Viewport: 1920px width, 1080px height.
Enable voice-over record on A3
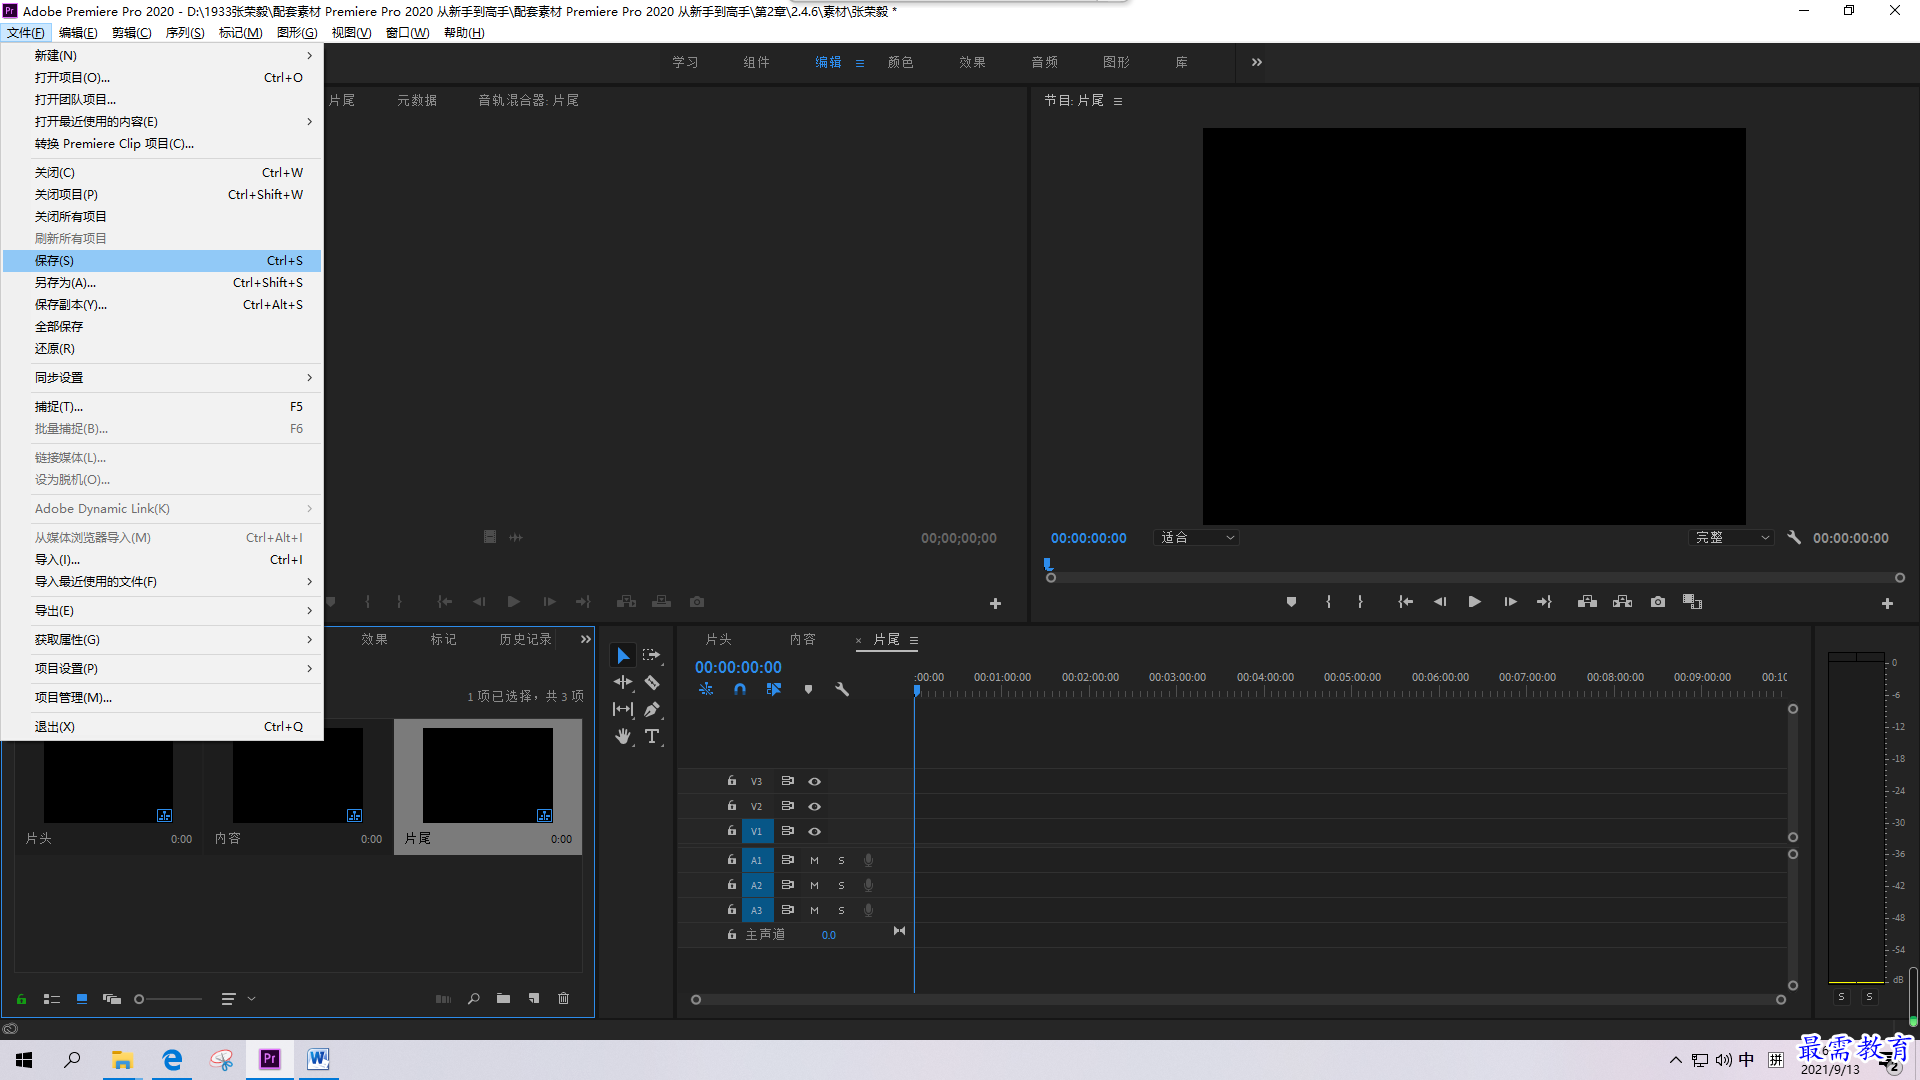[868, 911]
